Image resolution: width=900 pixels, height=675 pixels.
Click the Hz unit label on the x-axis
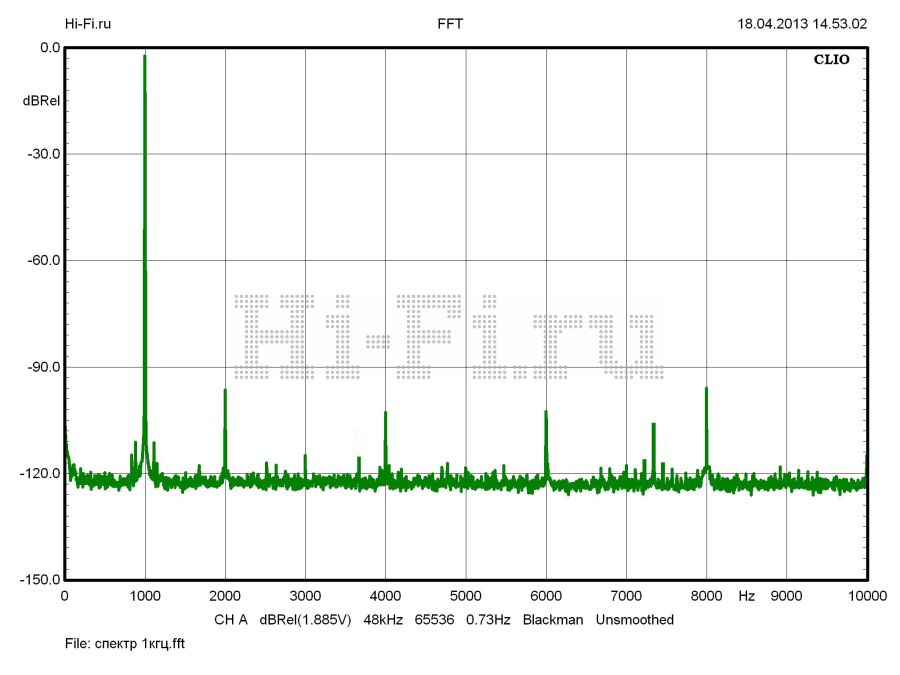[746, 596]
